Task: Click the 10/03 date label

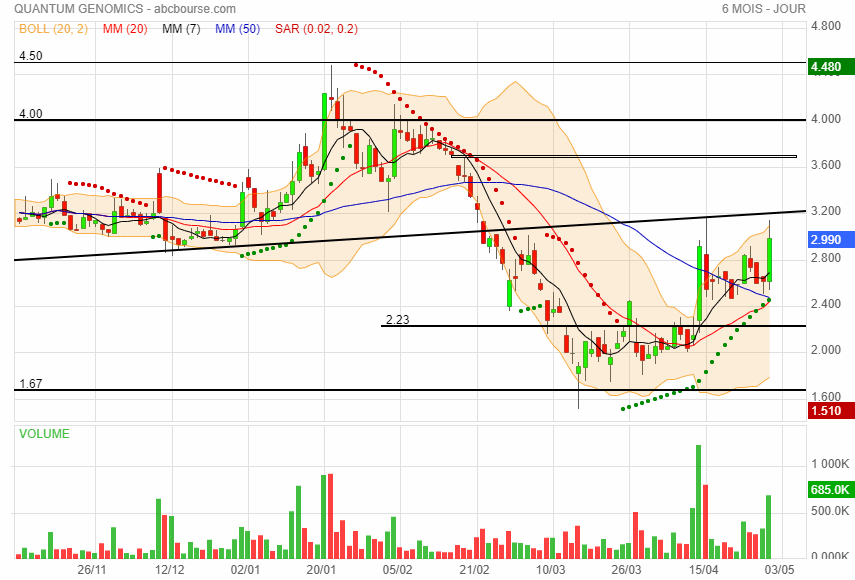Action: pyautogui.click(x=551, y=570)
